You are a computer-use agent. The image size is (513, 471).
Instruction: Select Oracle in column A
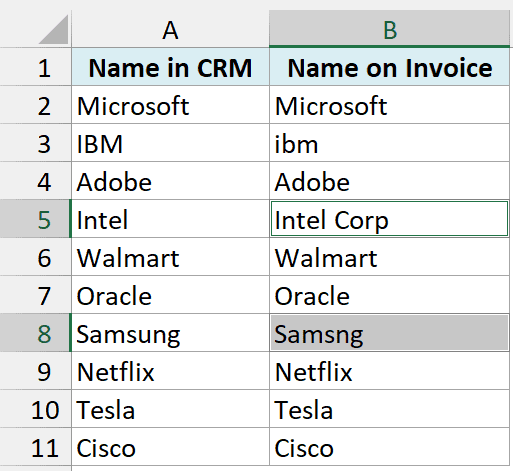click(x=170, y=295)
